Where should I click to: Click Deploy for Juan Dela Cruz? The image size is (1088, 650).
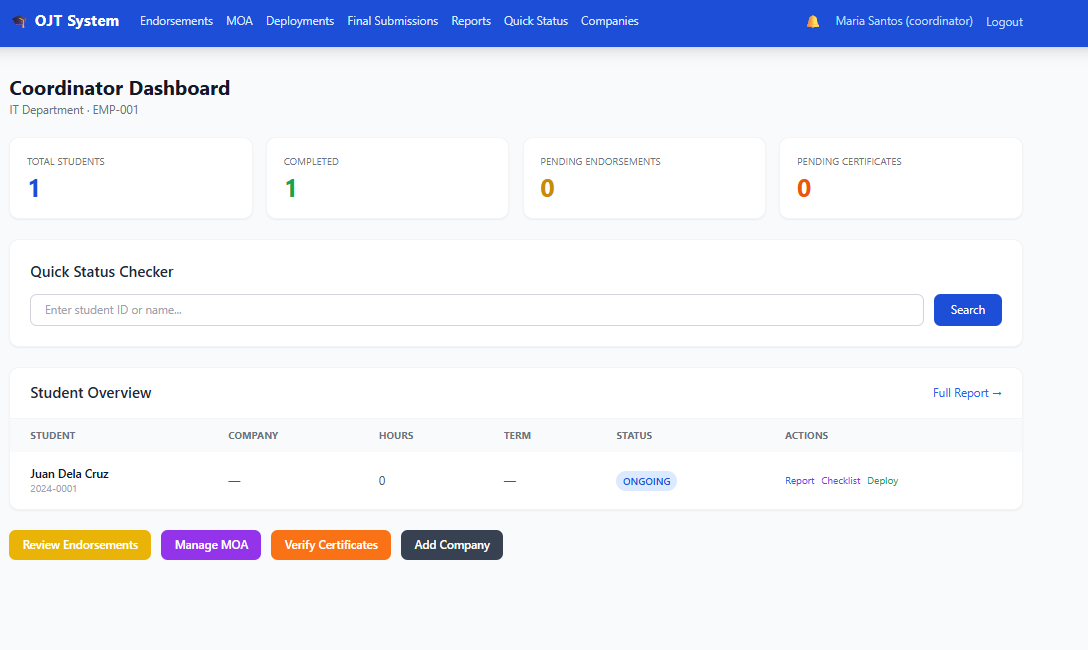tap(883, 481)
